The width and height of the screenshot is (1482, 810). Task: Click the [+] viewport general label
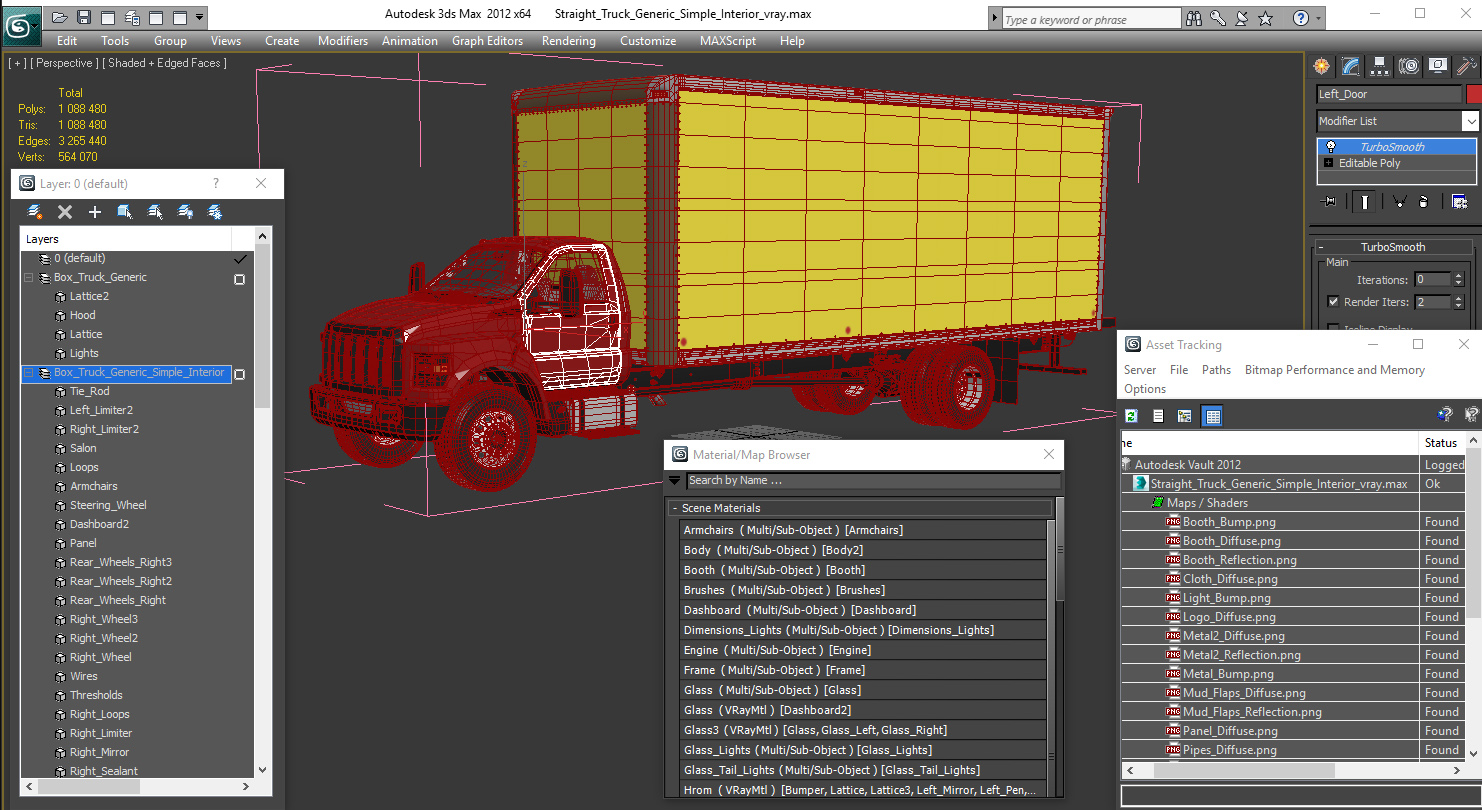point(17,63)
